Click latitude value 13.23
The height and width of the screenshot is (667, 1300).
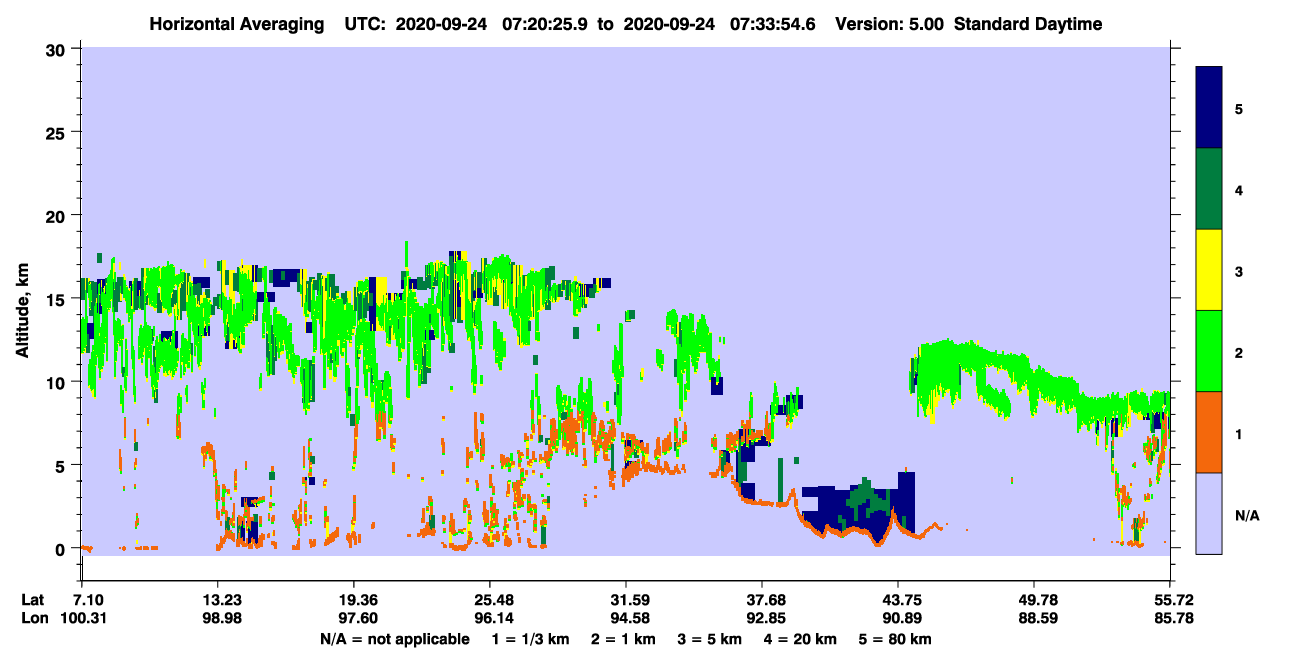click(217, 600)
